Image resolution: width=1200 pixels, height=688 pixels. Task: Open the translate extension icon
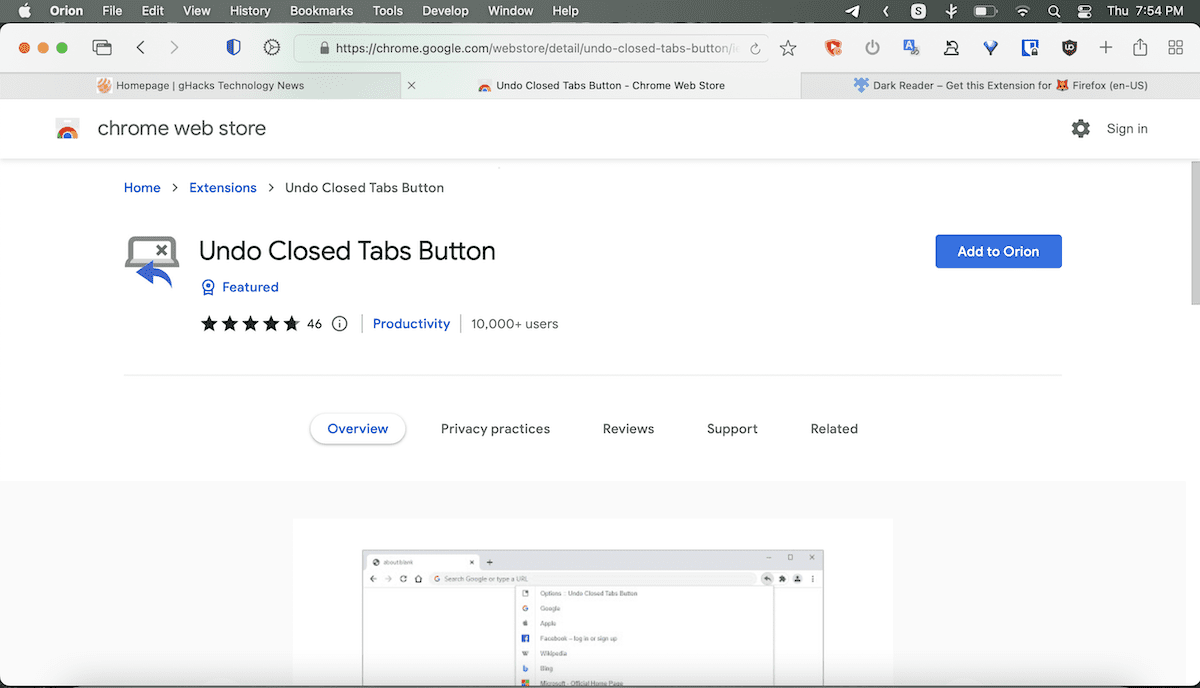[x=911, y=47]
